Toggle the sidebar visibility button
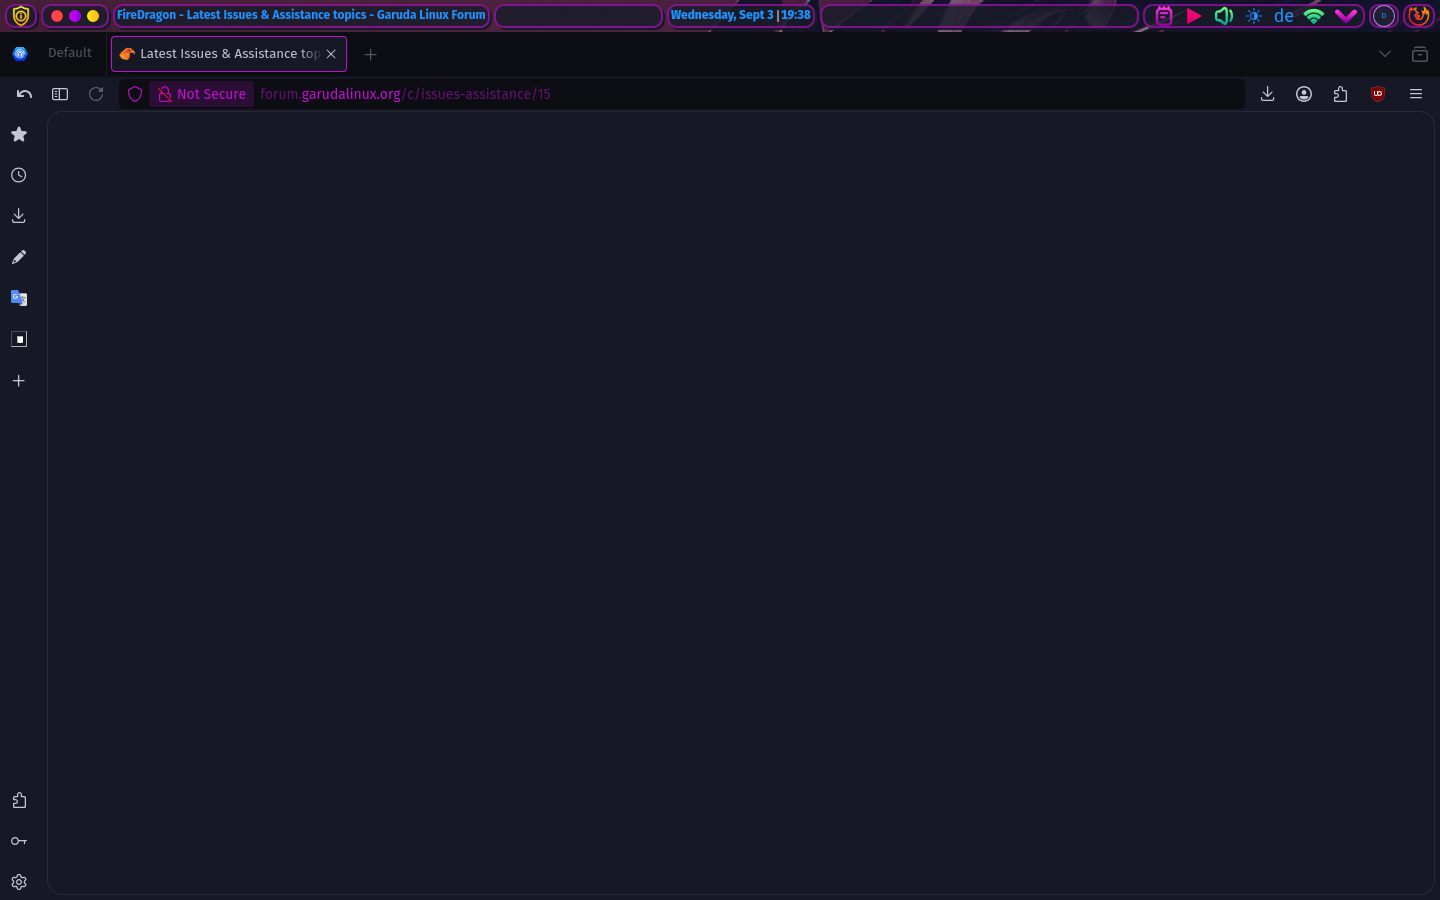 pos(60,94)
